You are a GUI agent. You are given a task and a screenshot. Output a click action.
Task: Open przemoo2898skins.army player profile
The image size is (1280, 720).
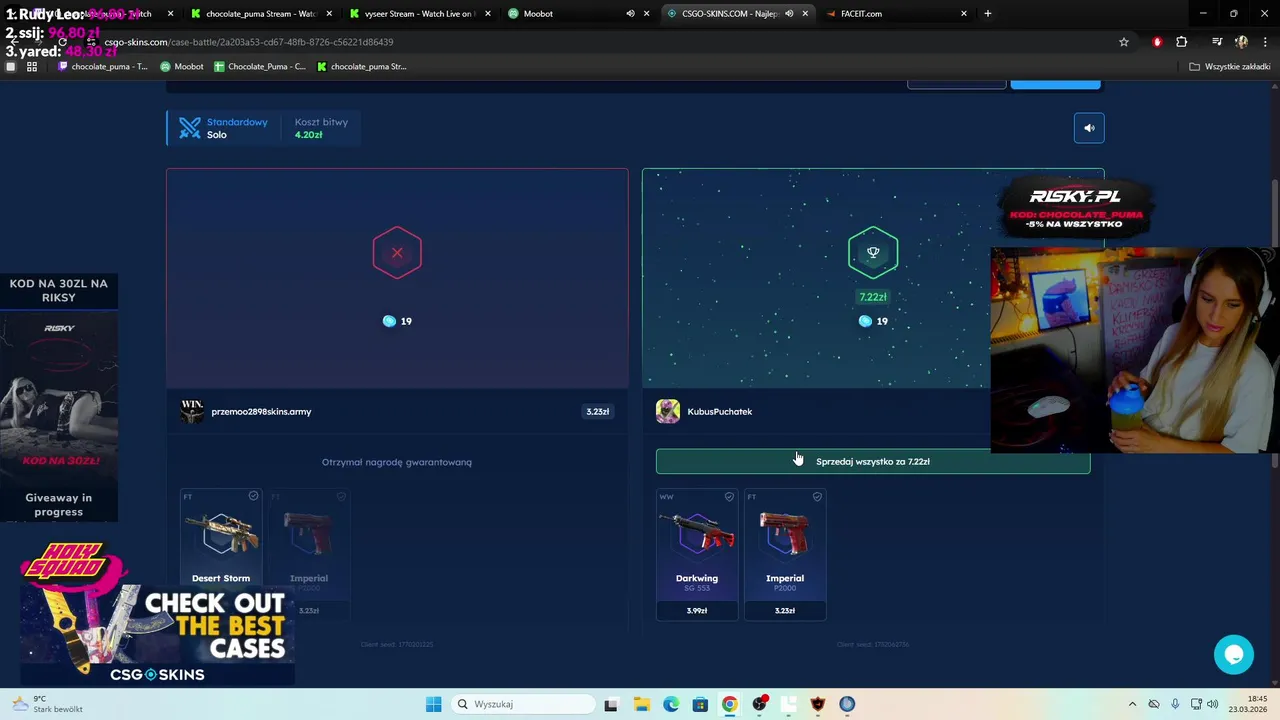click(x=248, y=412)
